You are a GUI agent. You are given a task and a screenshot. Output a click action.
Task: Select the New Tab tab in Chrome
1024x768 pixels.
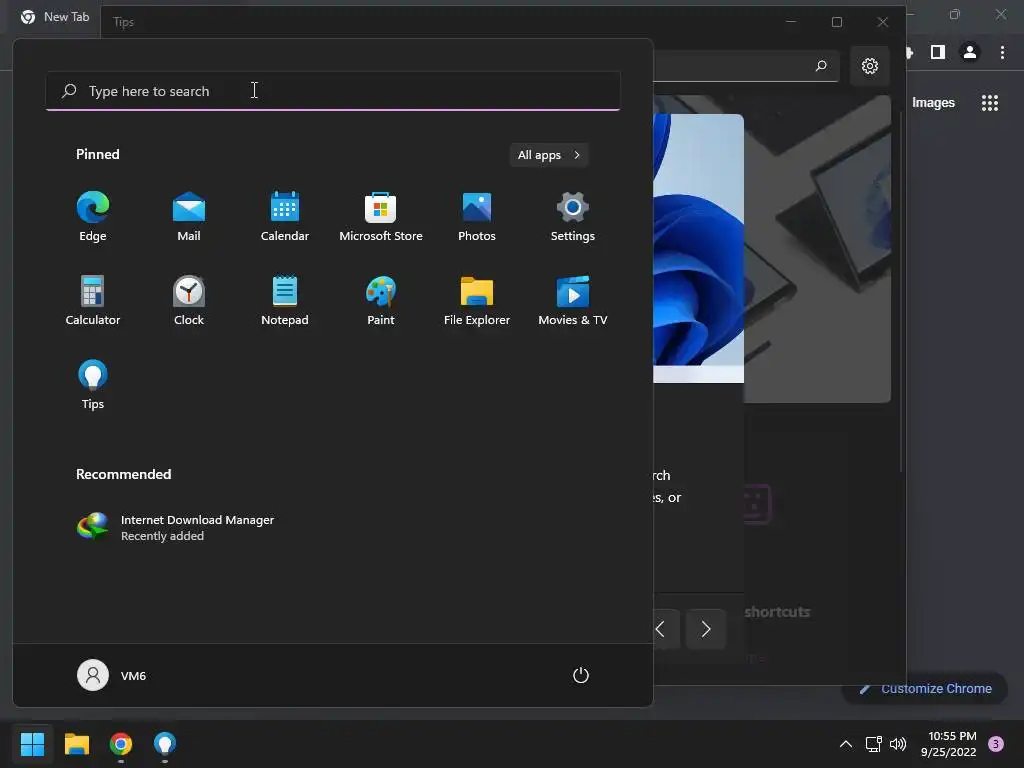coord(56,17)
